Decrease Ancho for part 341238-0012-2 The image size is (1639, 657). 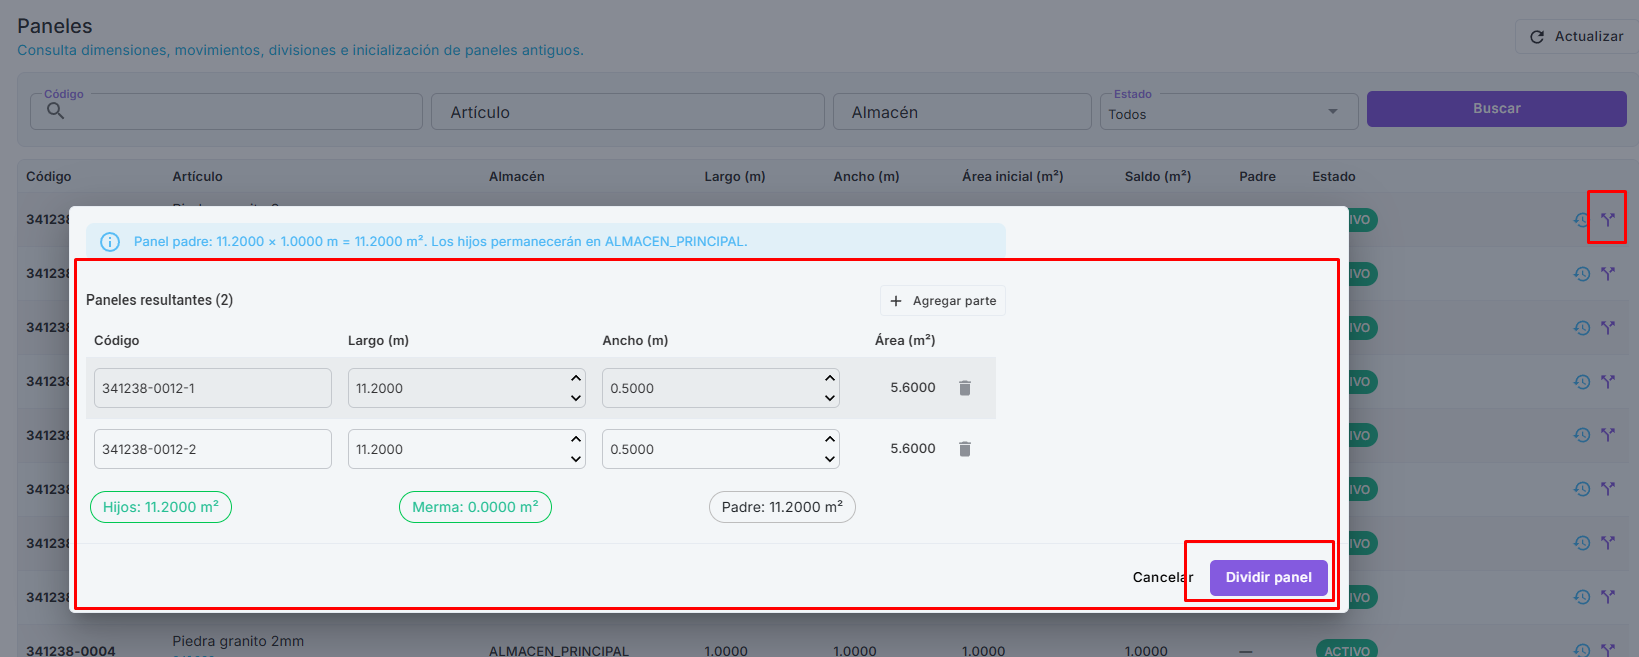(x=830, y=459)
